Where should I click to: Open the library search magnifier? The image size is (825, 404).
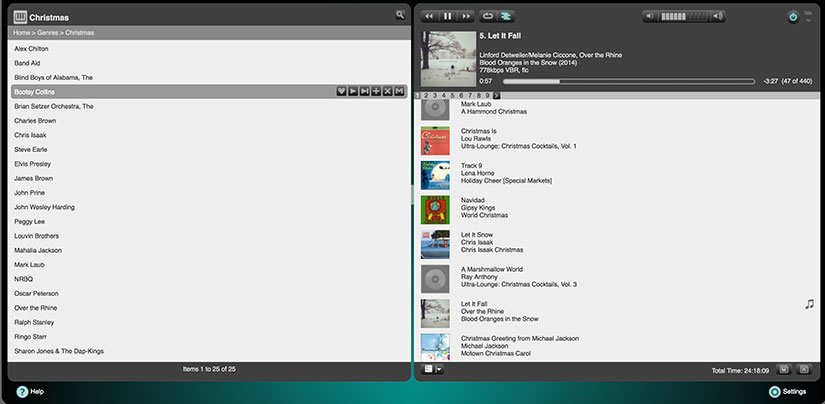tap(400, 15)
